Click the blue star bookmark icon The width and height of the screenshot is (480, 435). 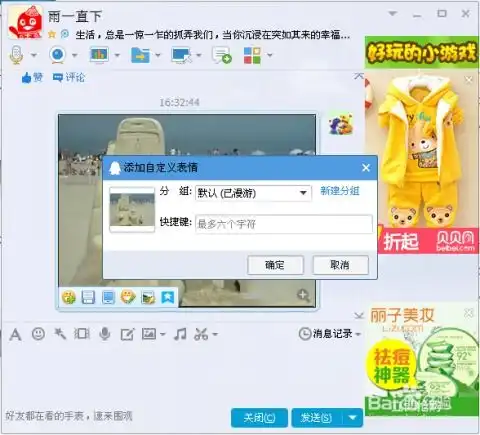pos(168,297)
